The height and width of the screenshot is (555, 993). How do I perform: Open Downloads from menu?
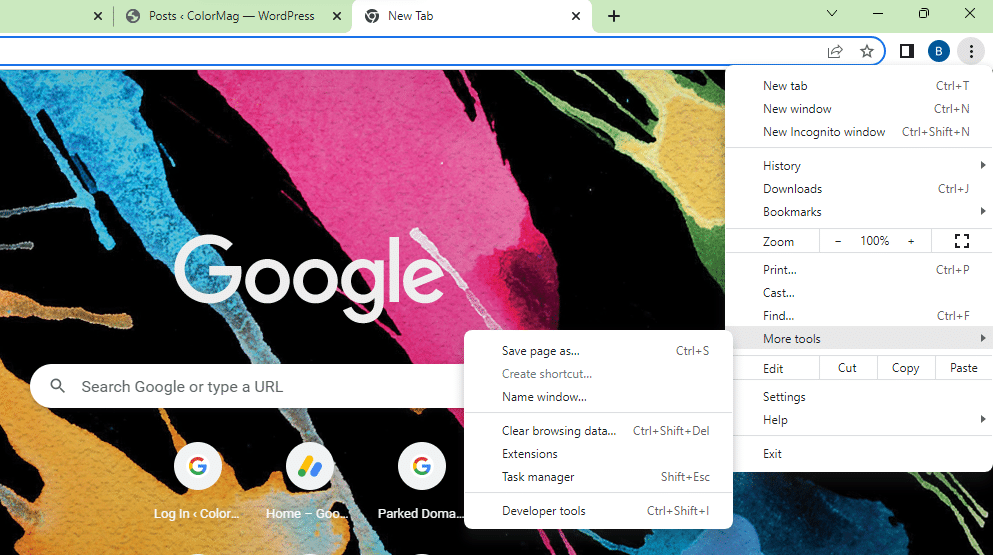[858, 189]
